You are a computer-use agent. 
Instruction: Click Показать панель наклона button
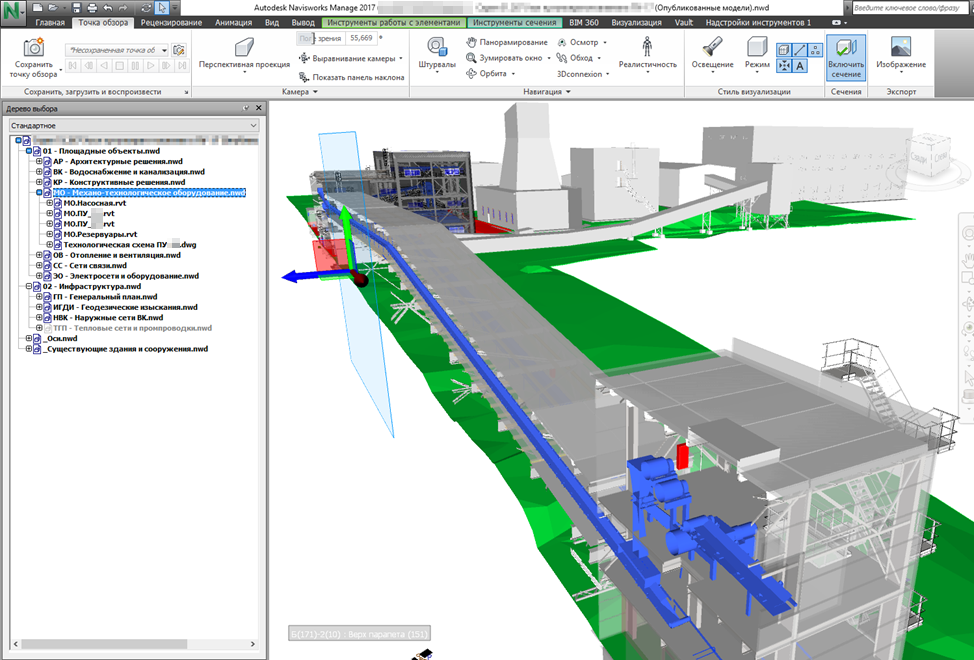352,77
